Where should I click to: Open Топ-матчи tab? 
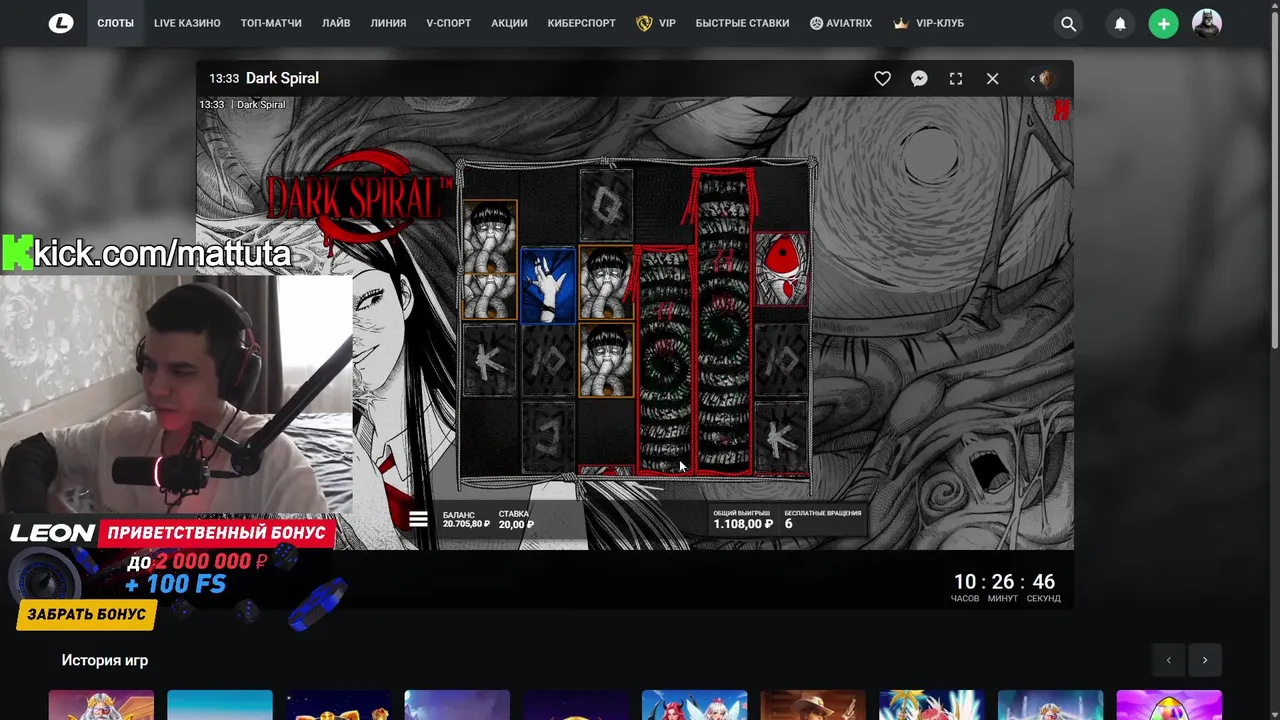pyautogui.click(x=271, y=23)
